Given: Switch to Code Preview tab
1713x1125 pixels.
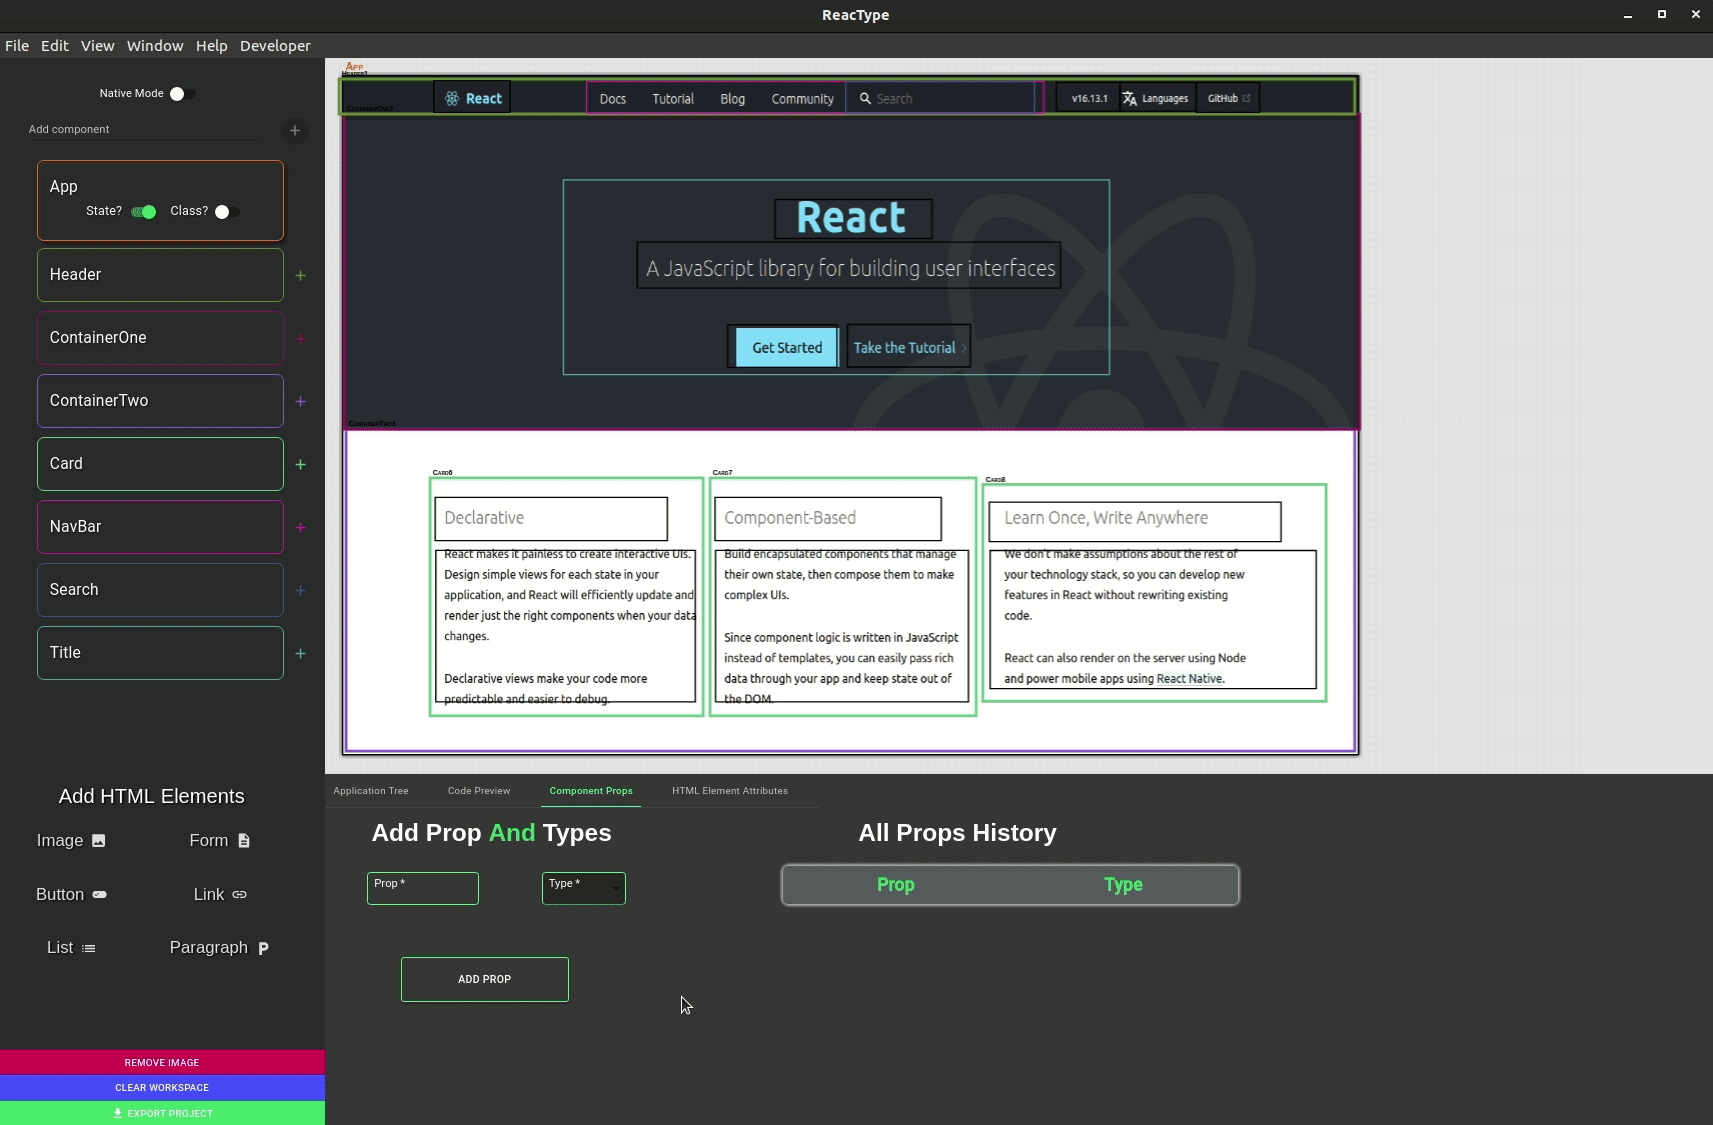Looking at the screenshot, I should [x=479, y=791].
